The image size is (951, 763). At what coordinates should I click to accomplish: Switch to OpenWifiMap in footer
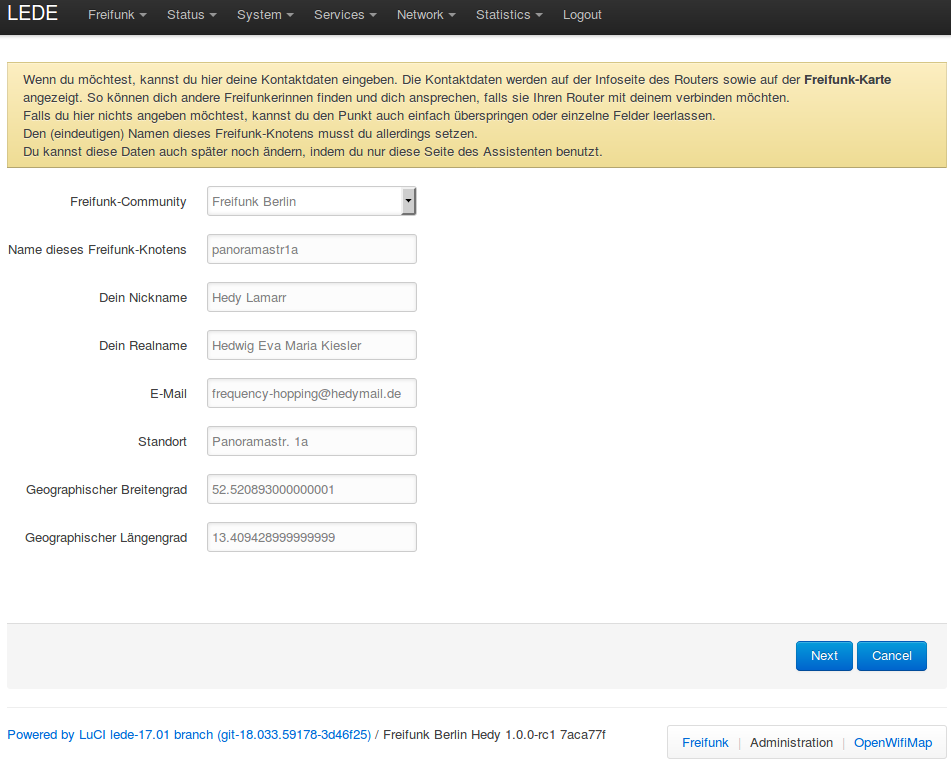[x=892, y=743]
